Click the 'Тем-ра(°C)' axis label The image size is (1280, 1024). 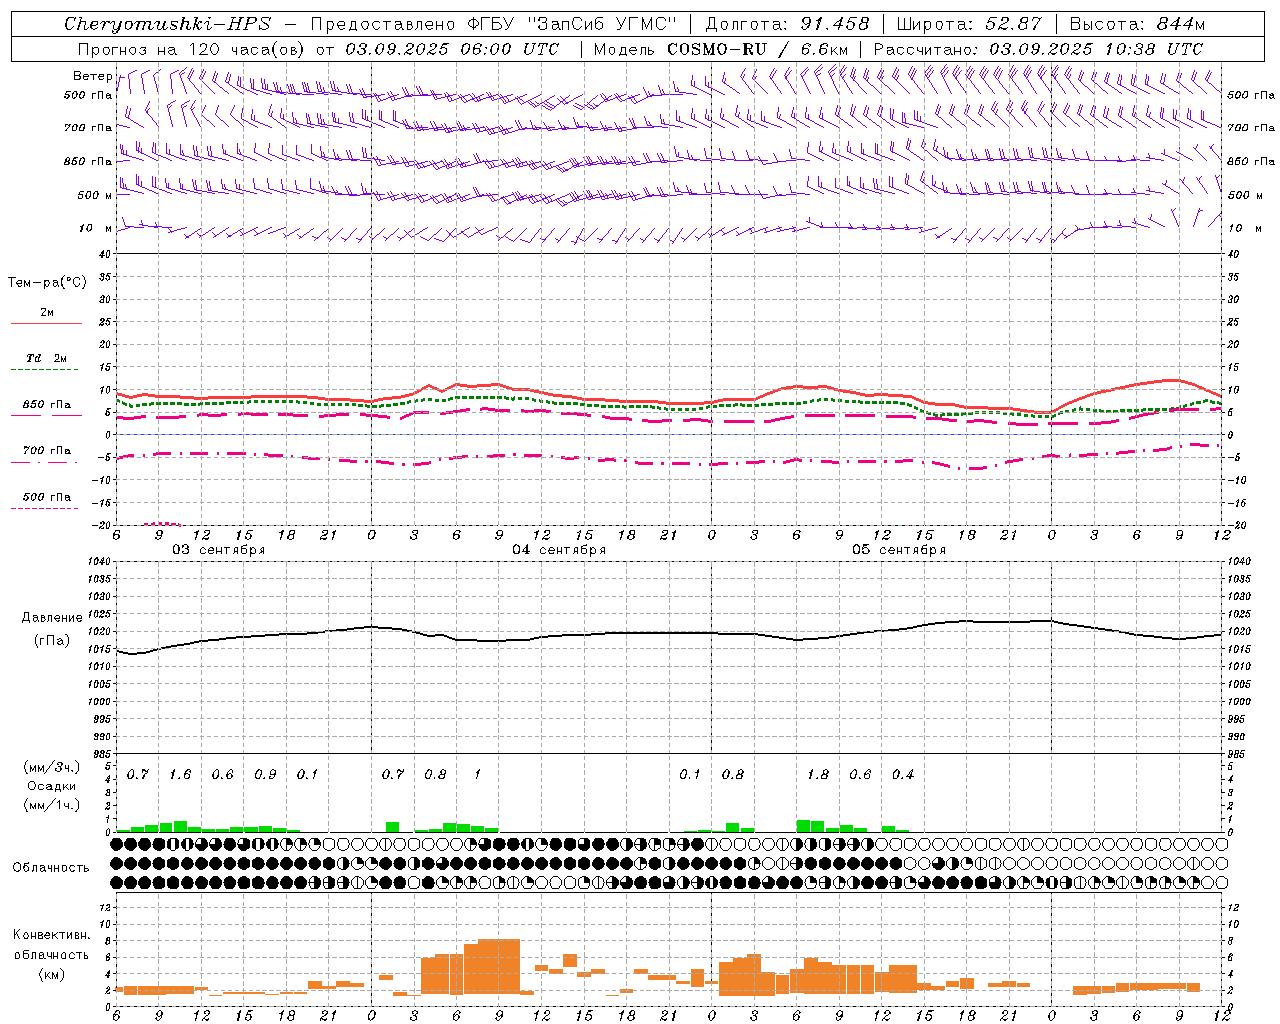pyautogui.click(x=47, y=283)
